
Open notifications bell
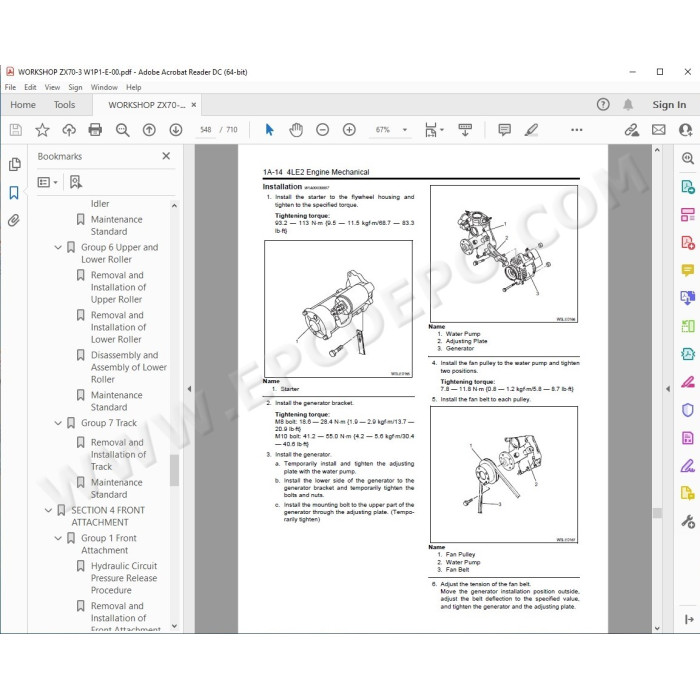click(628, 104)
